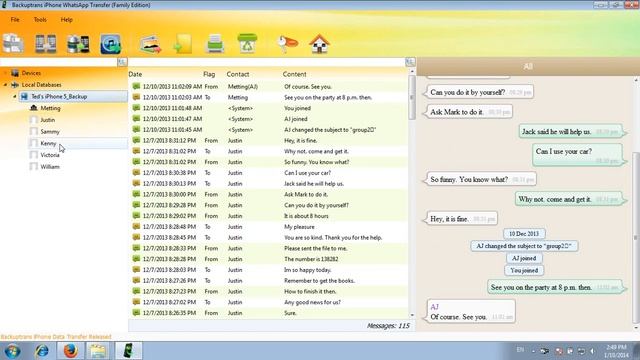Click the export photos/attachments icon
The height and width of the screenshot is (360, 640).
point(151,44)
